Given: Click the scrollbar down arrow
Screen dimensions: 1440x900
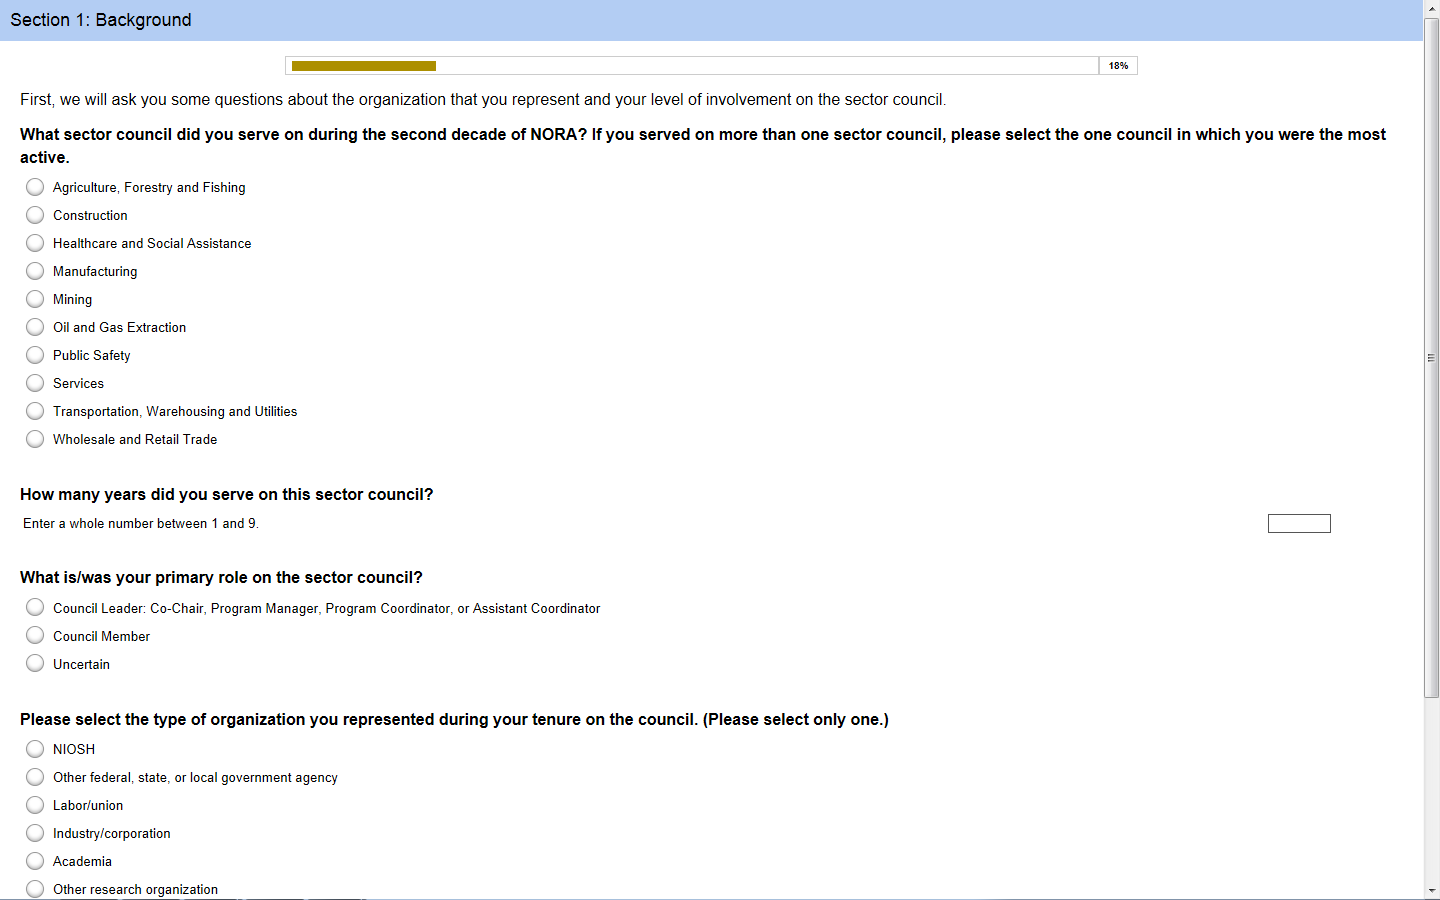Looking at the screenshot, I should pos(1431,890).
